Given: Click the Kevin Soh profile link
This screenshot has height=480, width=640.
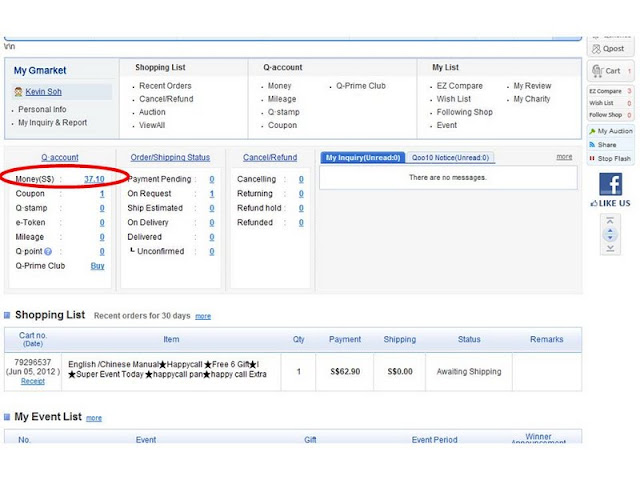Looking at the screenshot, I should pyautogui.click(x=43, y=92).
